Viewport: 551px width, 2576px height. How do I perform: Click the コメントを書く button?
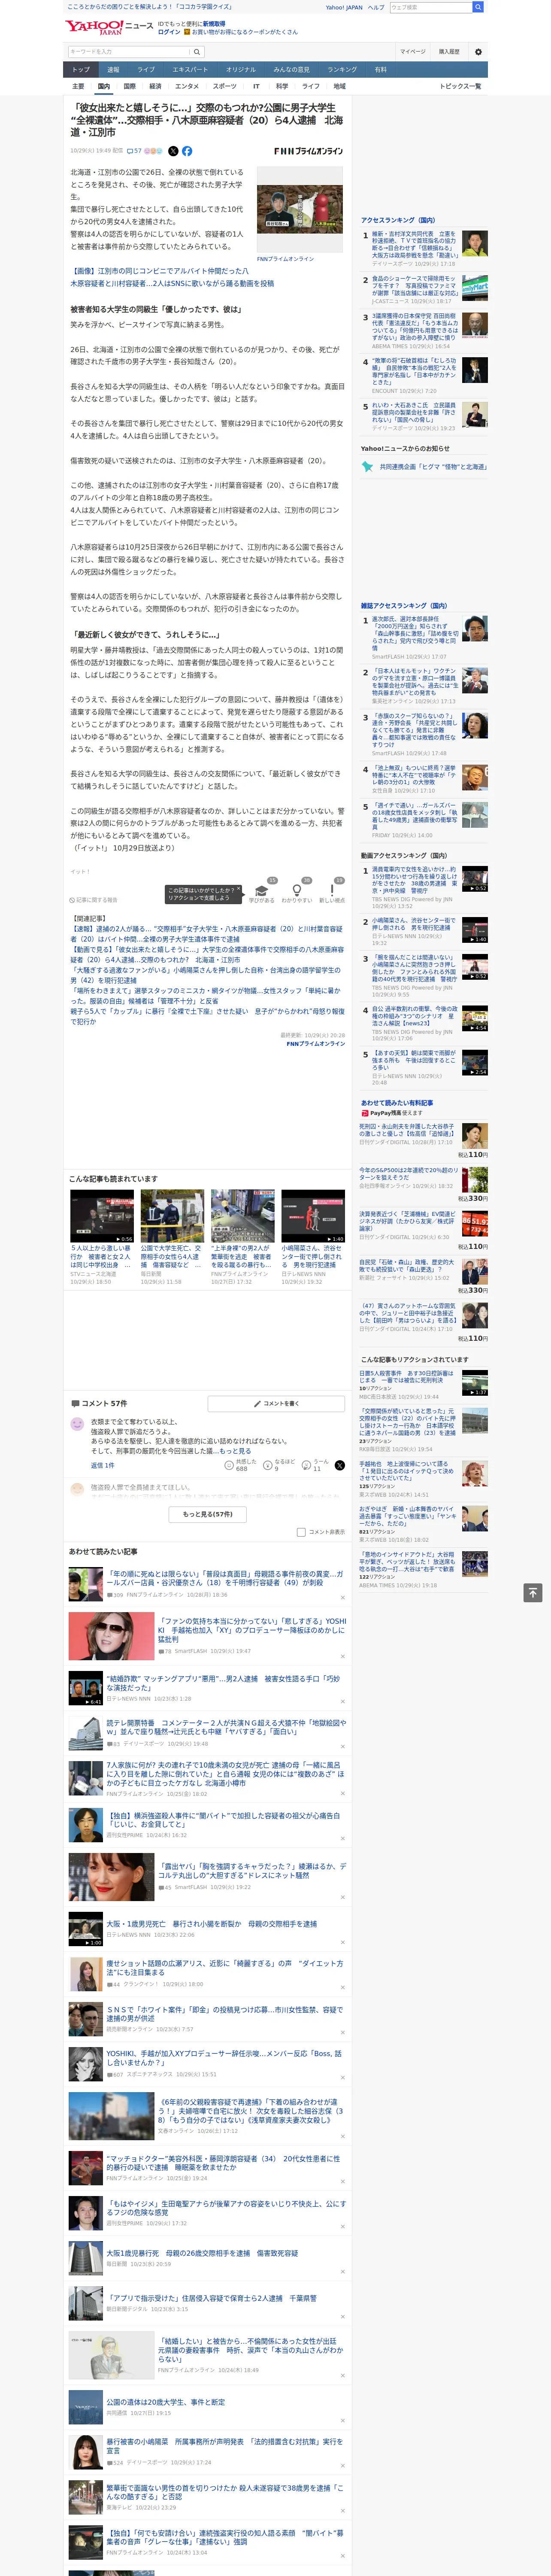[276, 1404]
